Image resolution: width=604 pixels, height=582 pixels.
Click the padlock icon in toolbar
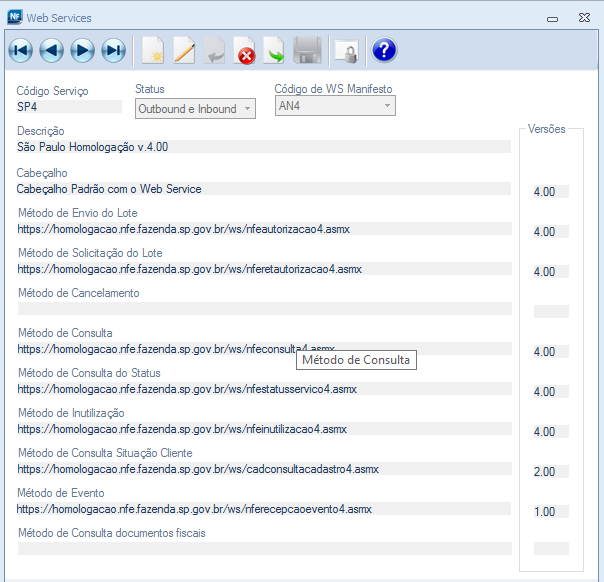pyautogui.click(x=346, y=50)
